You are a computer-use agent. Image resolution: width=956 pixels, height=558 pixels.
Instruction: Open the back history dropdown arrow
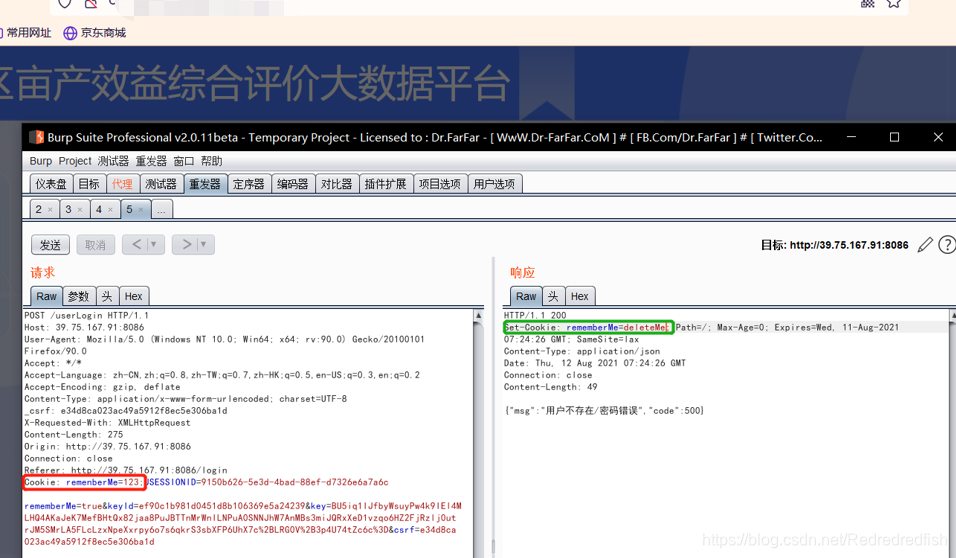point(154,245)
